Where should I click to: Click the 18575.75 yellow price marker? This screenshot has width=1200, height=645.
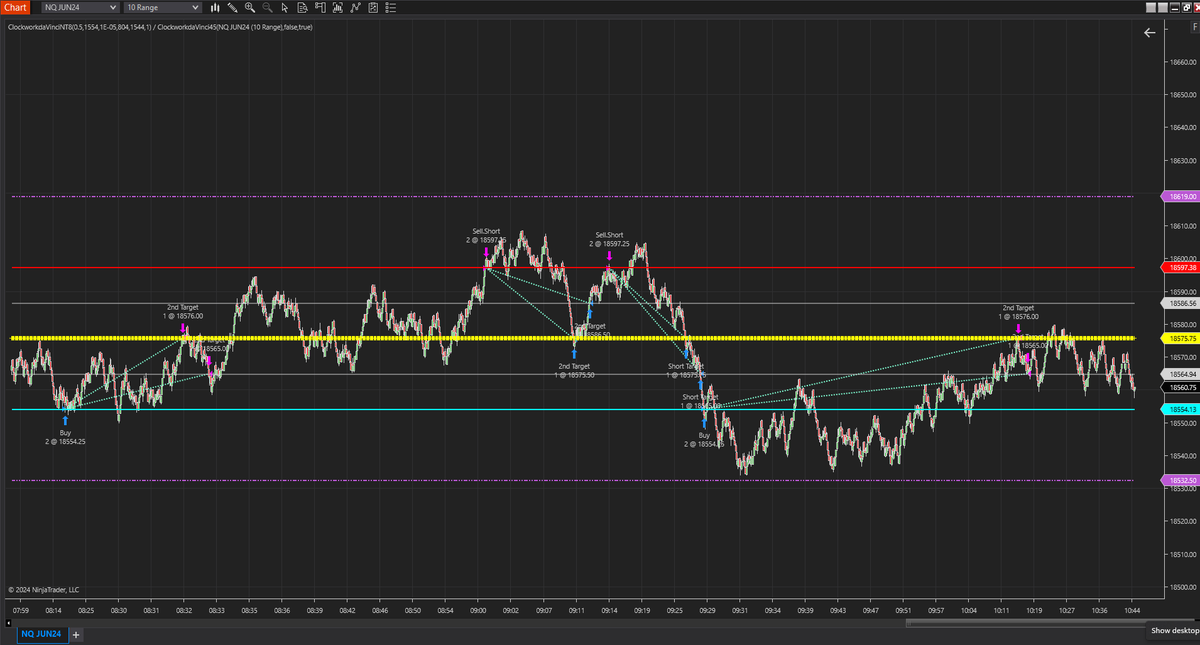(x=1181, y=339)
